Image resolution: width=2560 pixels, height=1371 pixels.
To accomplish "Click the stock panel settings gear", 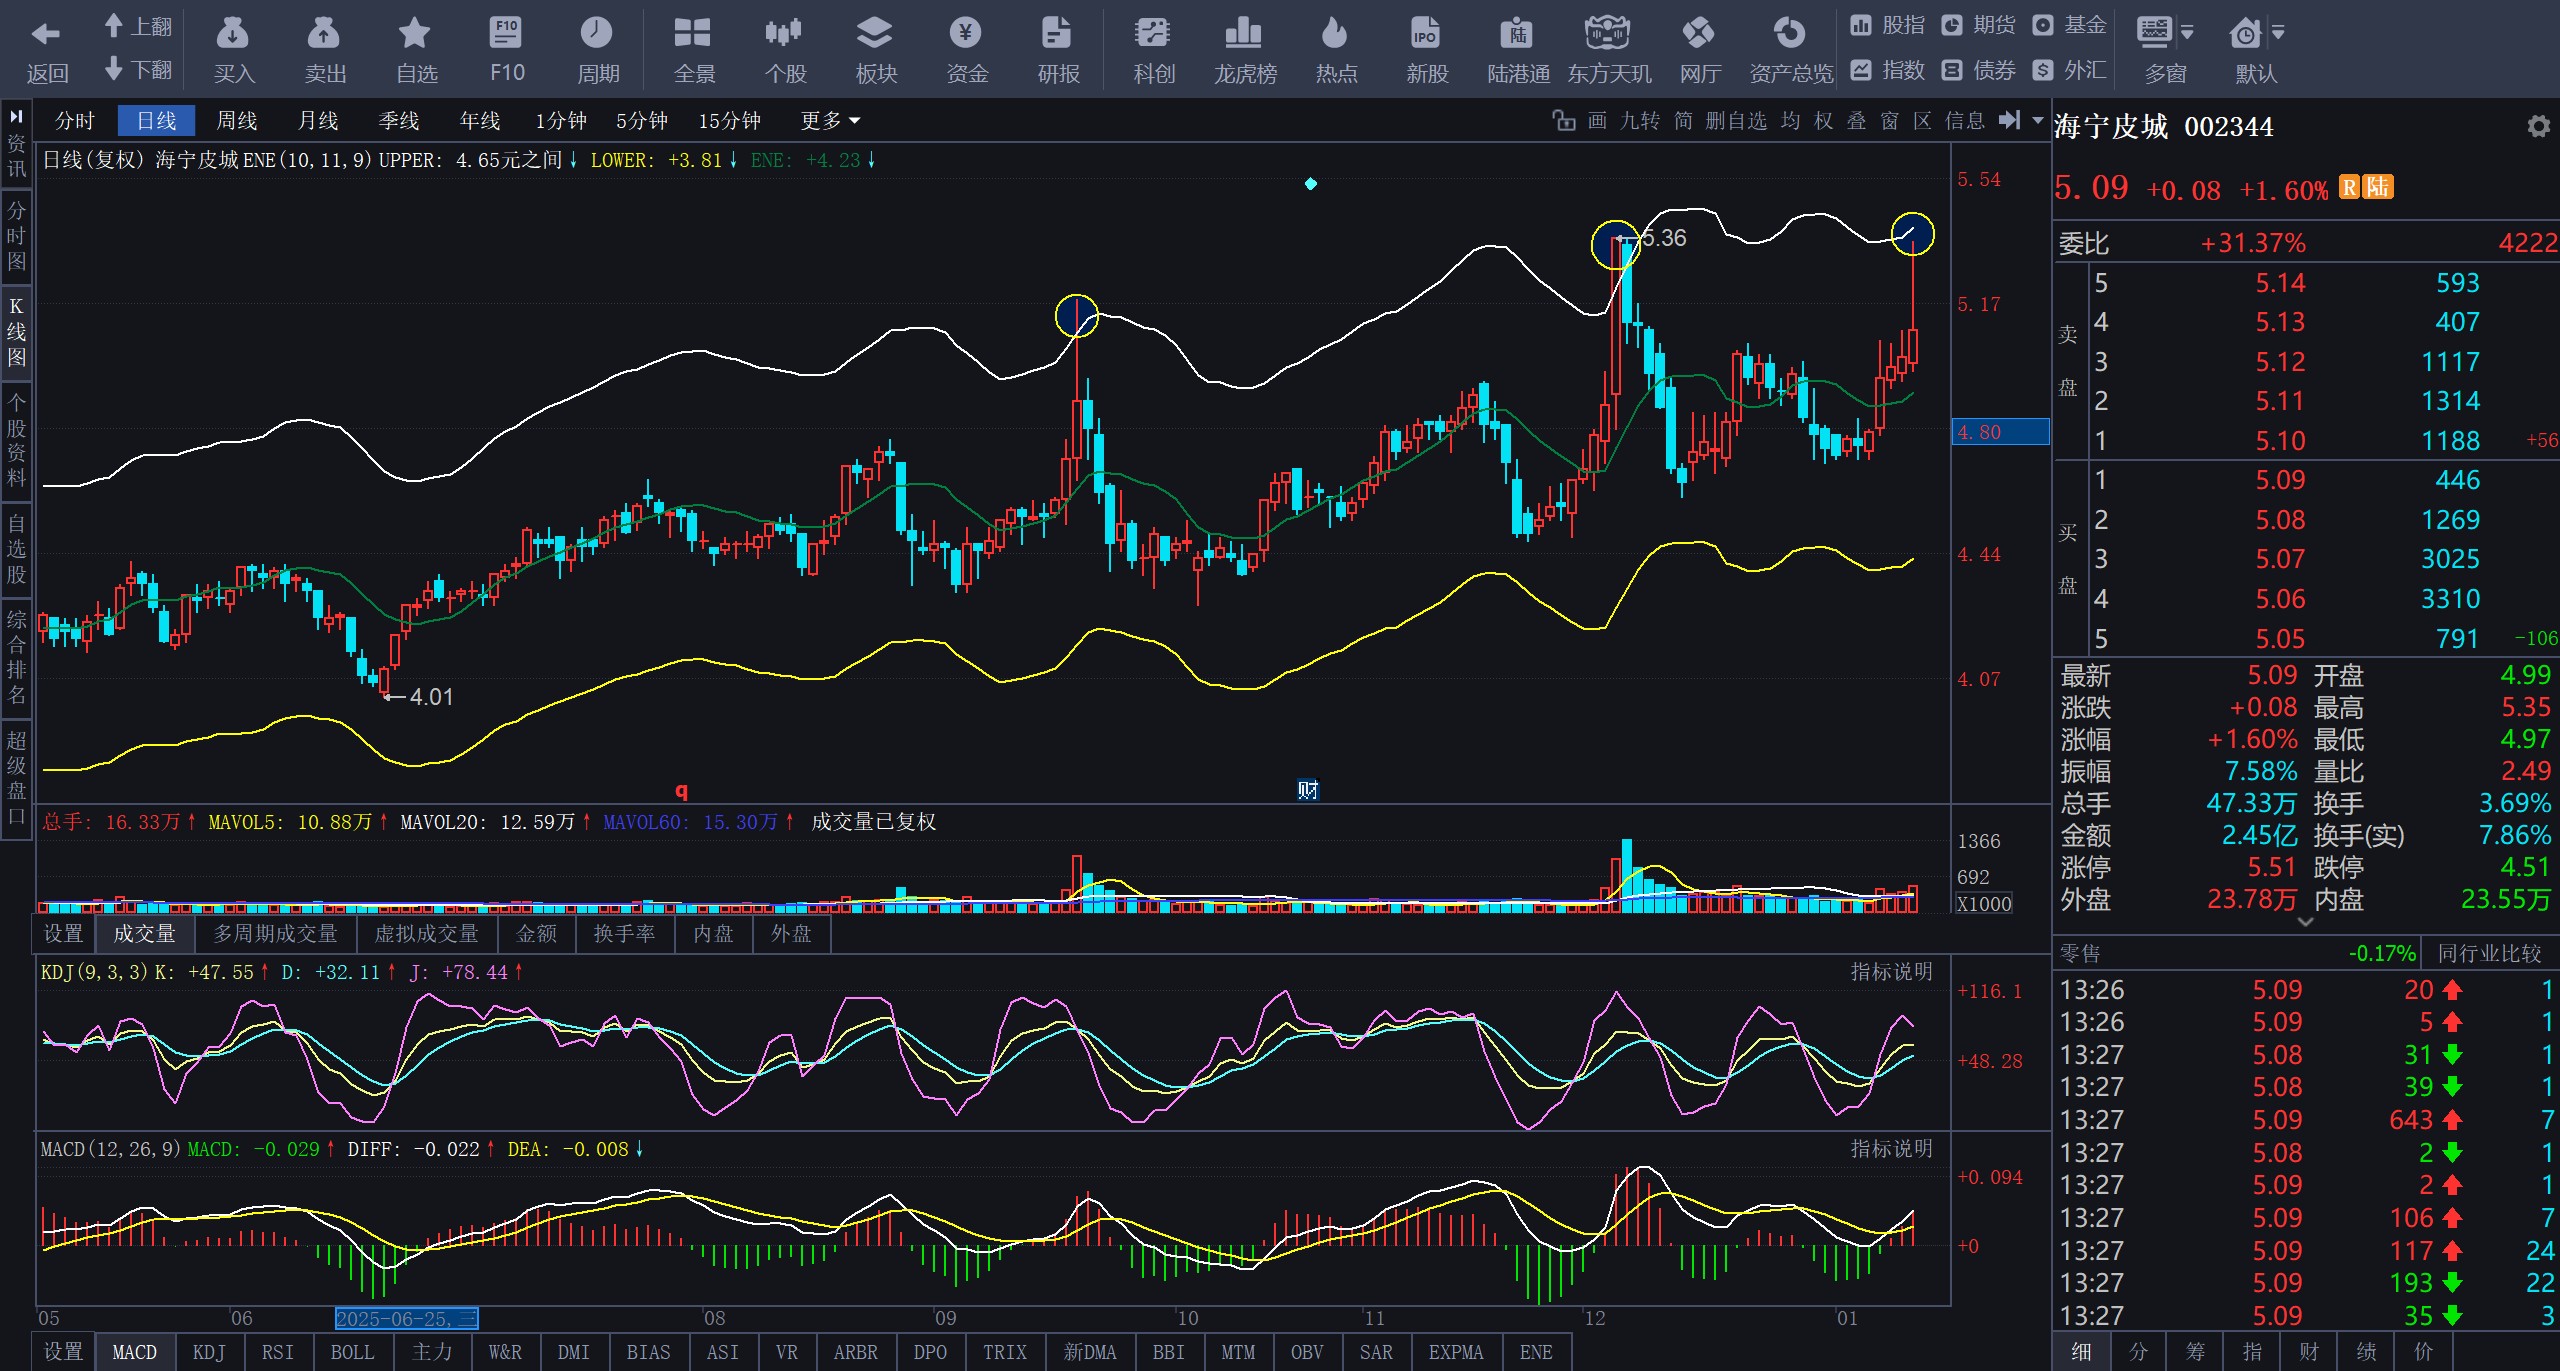I will coord(2537,127).
